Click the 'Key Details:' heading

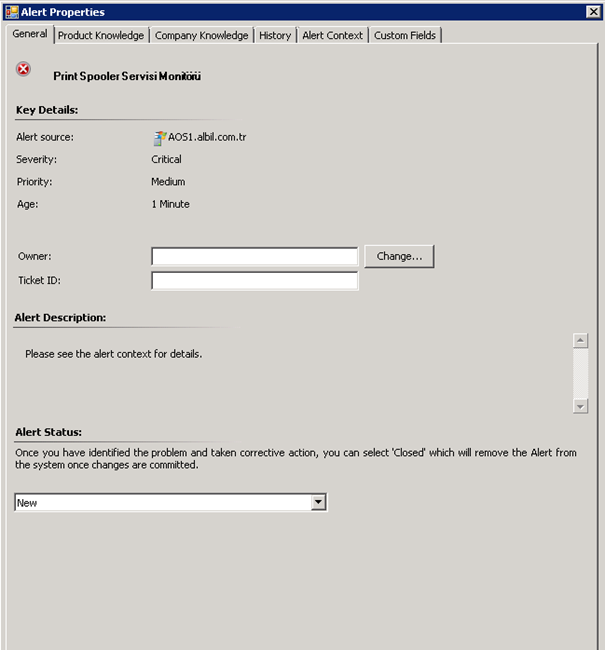47,110
